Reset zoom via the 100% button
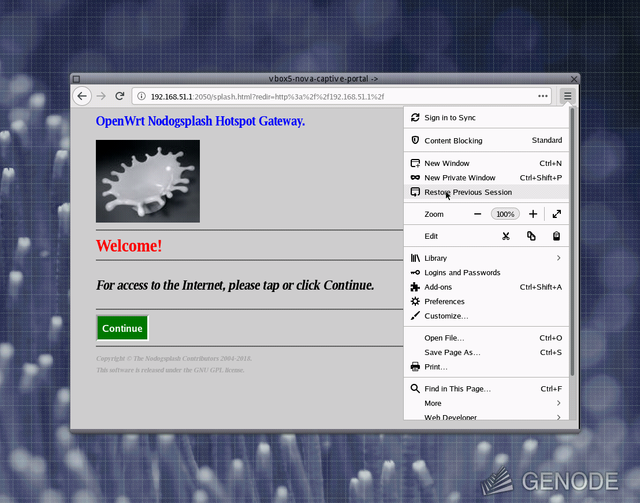Image resolution: width=640 pixels, height=503 pixels. click(x=505, y=214)
